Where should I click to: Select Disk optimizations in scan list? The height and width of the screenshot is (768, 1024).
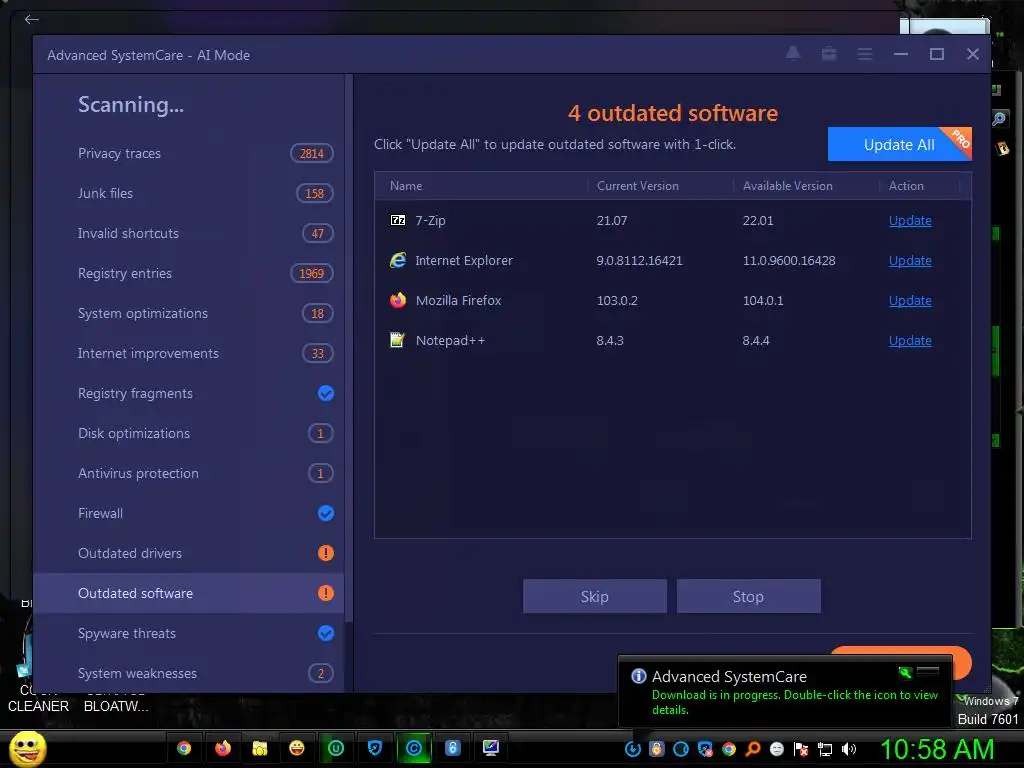188,433
